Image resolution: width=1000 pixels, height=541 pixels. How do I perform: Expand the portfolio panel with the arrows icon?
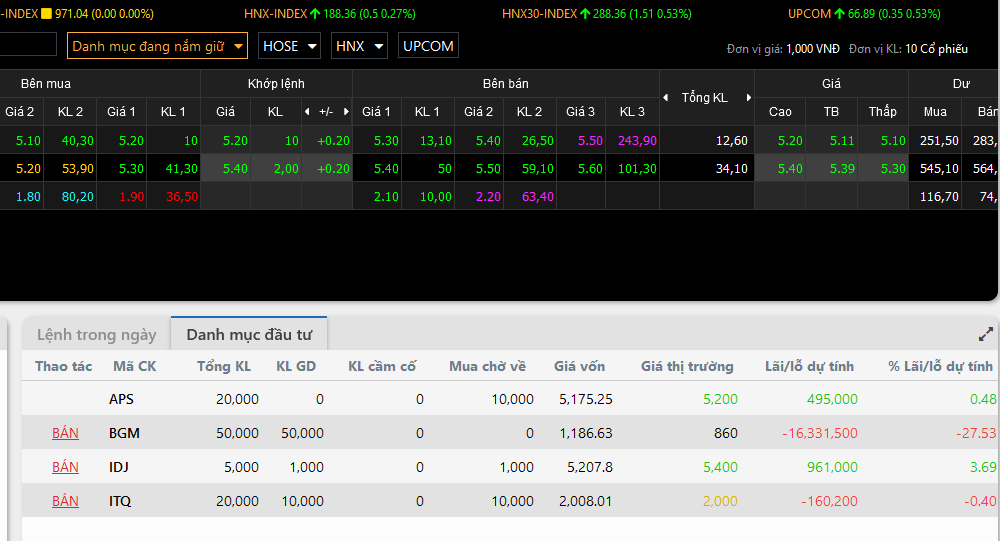(985, 334)
